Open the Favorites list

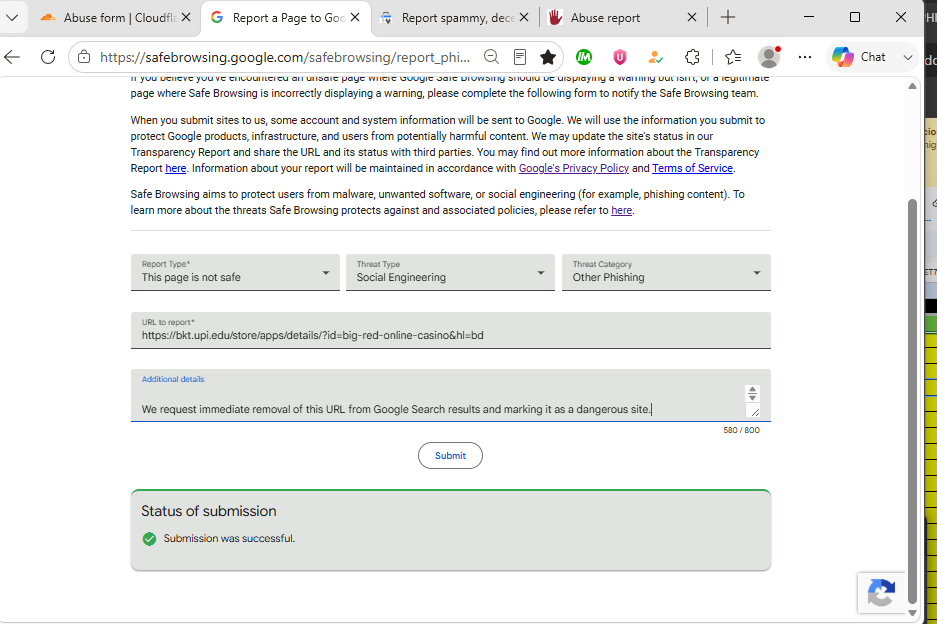click(733, 57)
